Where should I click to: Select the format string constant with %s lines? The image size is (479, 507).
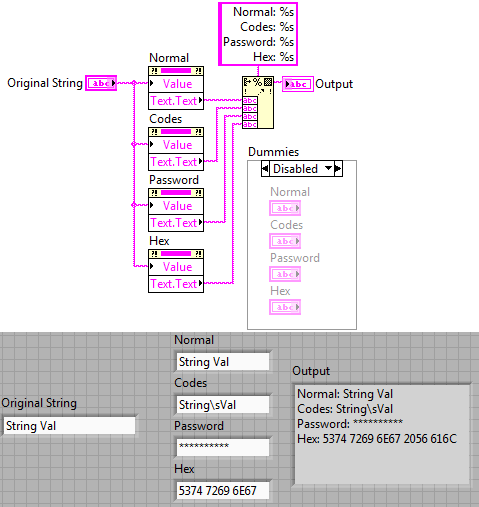(x=258, y=34)
